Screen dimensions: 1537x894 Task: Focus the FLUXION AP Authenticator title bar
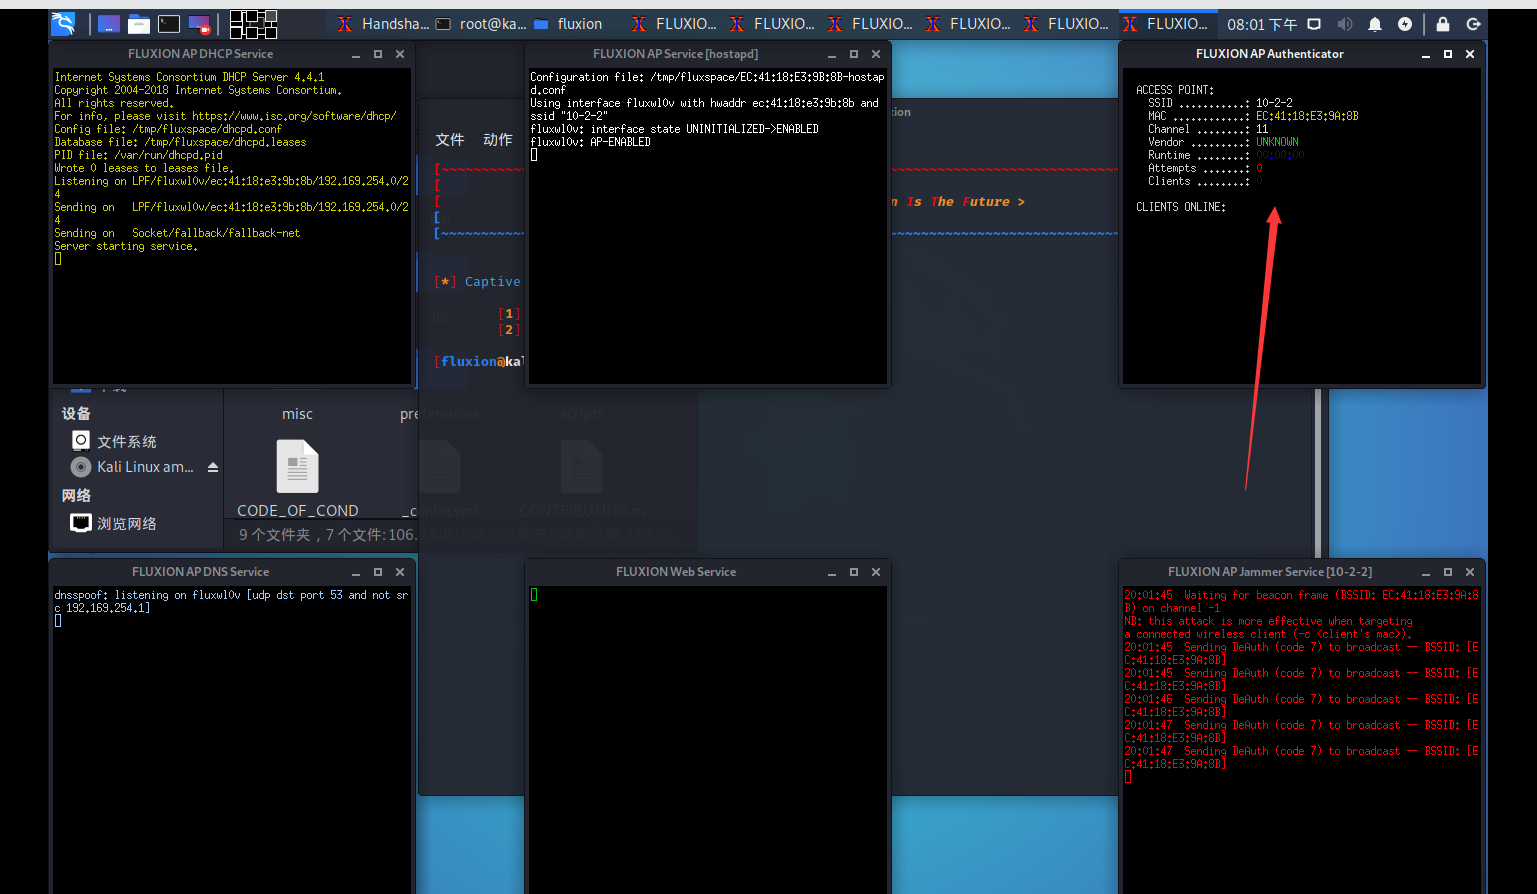[x=1269, y=54]
